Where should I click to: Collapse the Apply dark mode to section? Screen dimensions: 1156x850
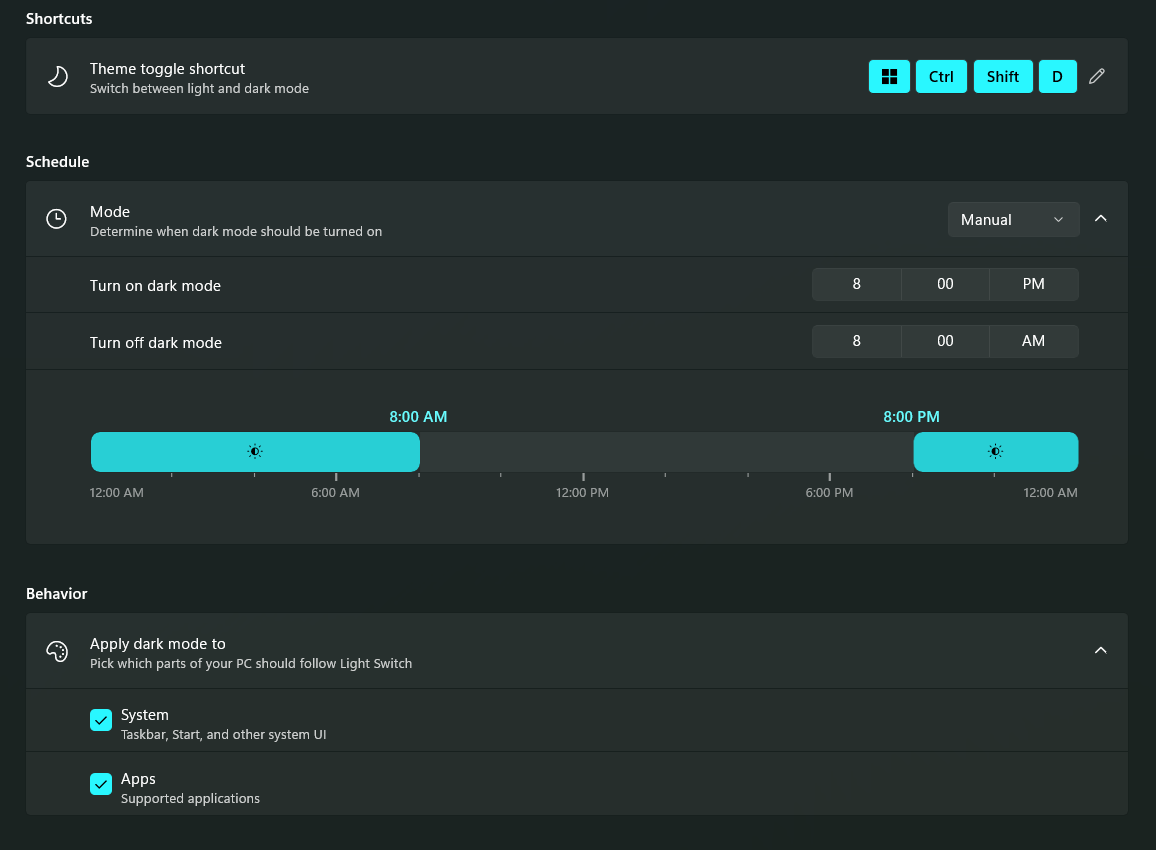(x=1101, y=651)
